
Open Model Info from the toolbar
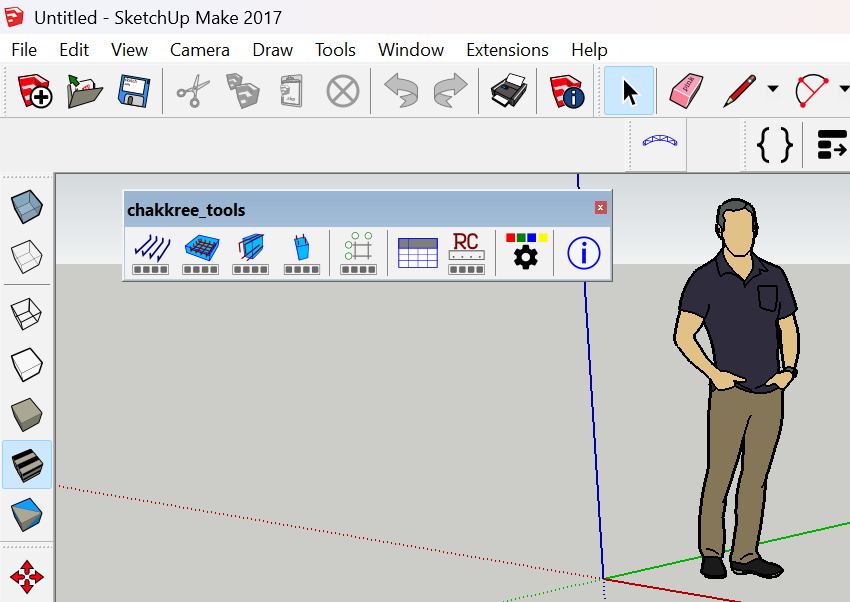tap(566, 90)
